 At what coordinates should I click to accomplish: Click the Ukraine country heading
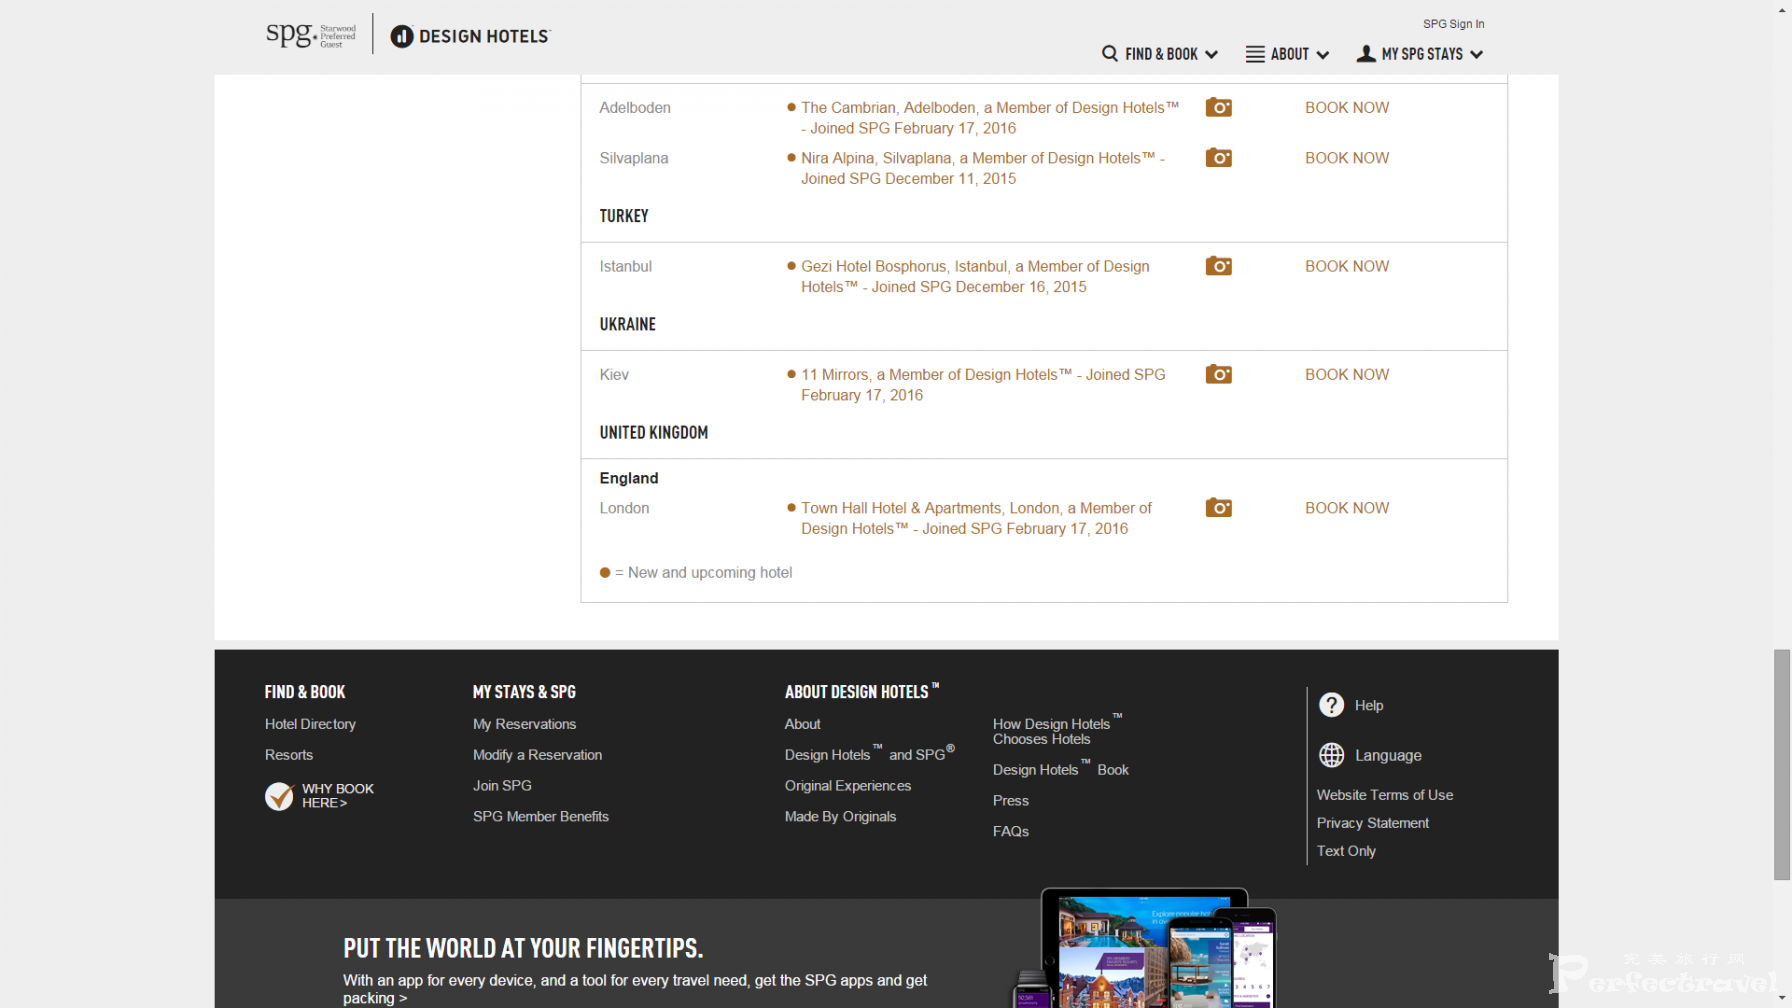(x=627, y=325)
